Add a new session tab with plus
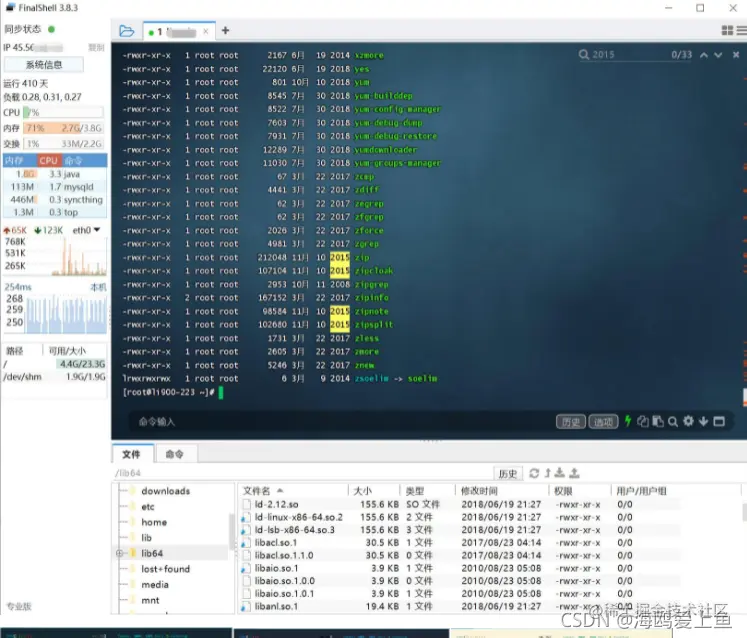747x638 pixels. coord(225,30)
